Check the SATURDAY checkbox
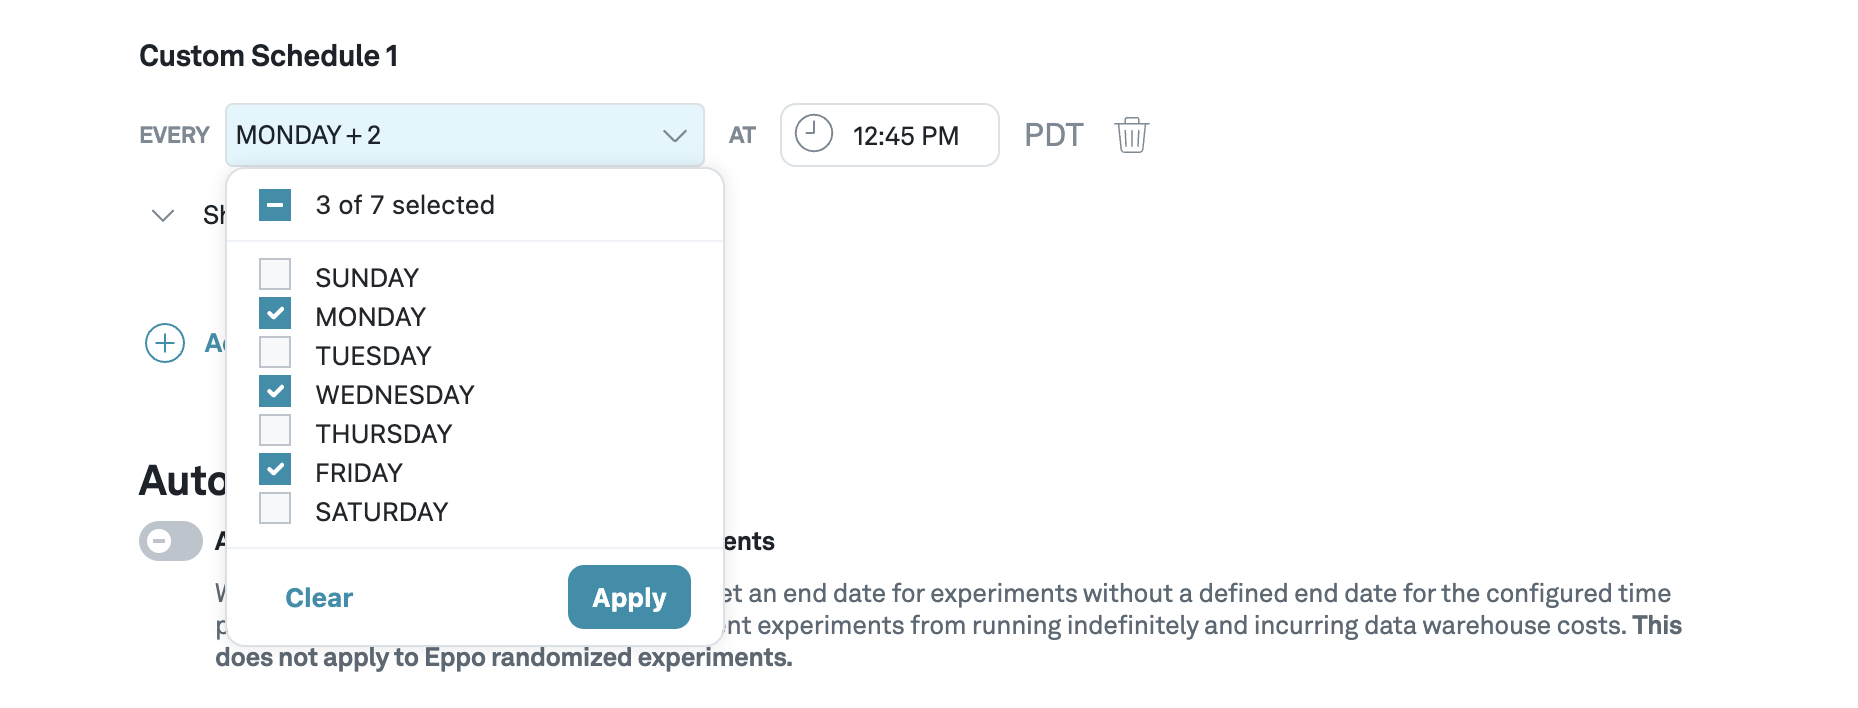This screenshot has height=708, width=1858. (274, 508)
